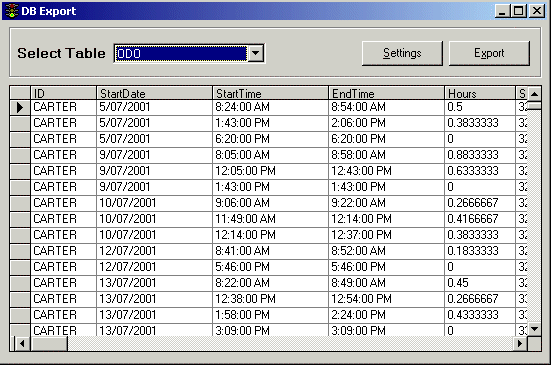The width and height of the screenshot is (551, 365).
Task: Click the EndTime cell 12:54:00 PM
Action: tap(386, 299)
